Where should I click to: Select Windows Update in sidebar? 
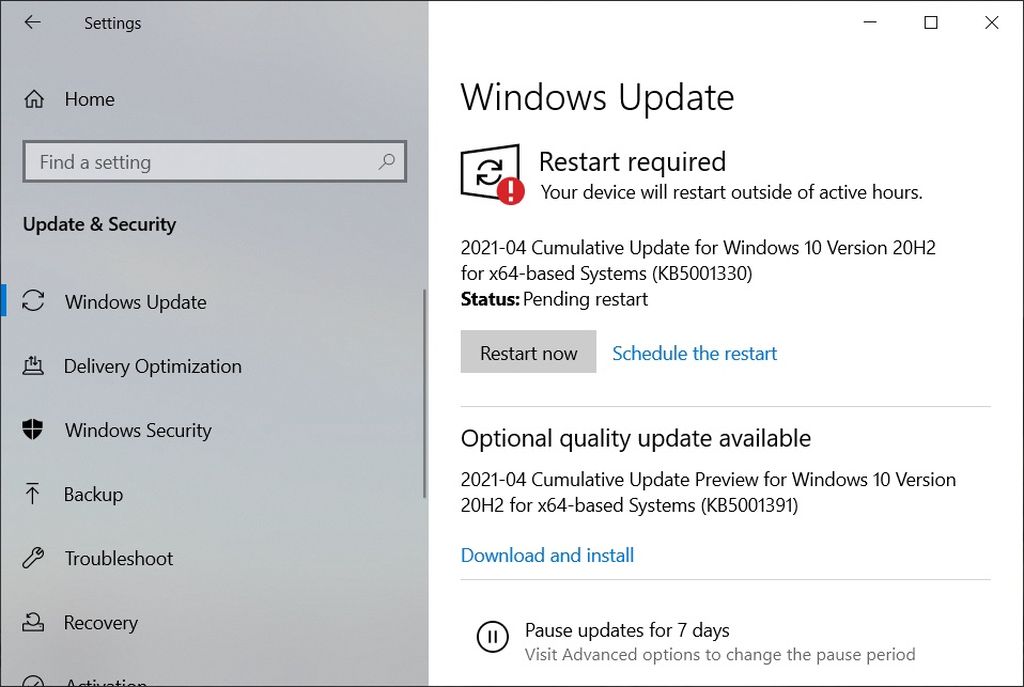[x=135, y=302]
